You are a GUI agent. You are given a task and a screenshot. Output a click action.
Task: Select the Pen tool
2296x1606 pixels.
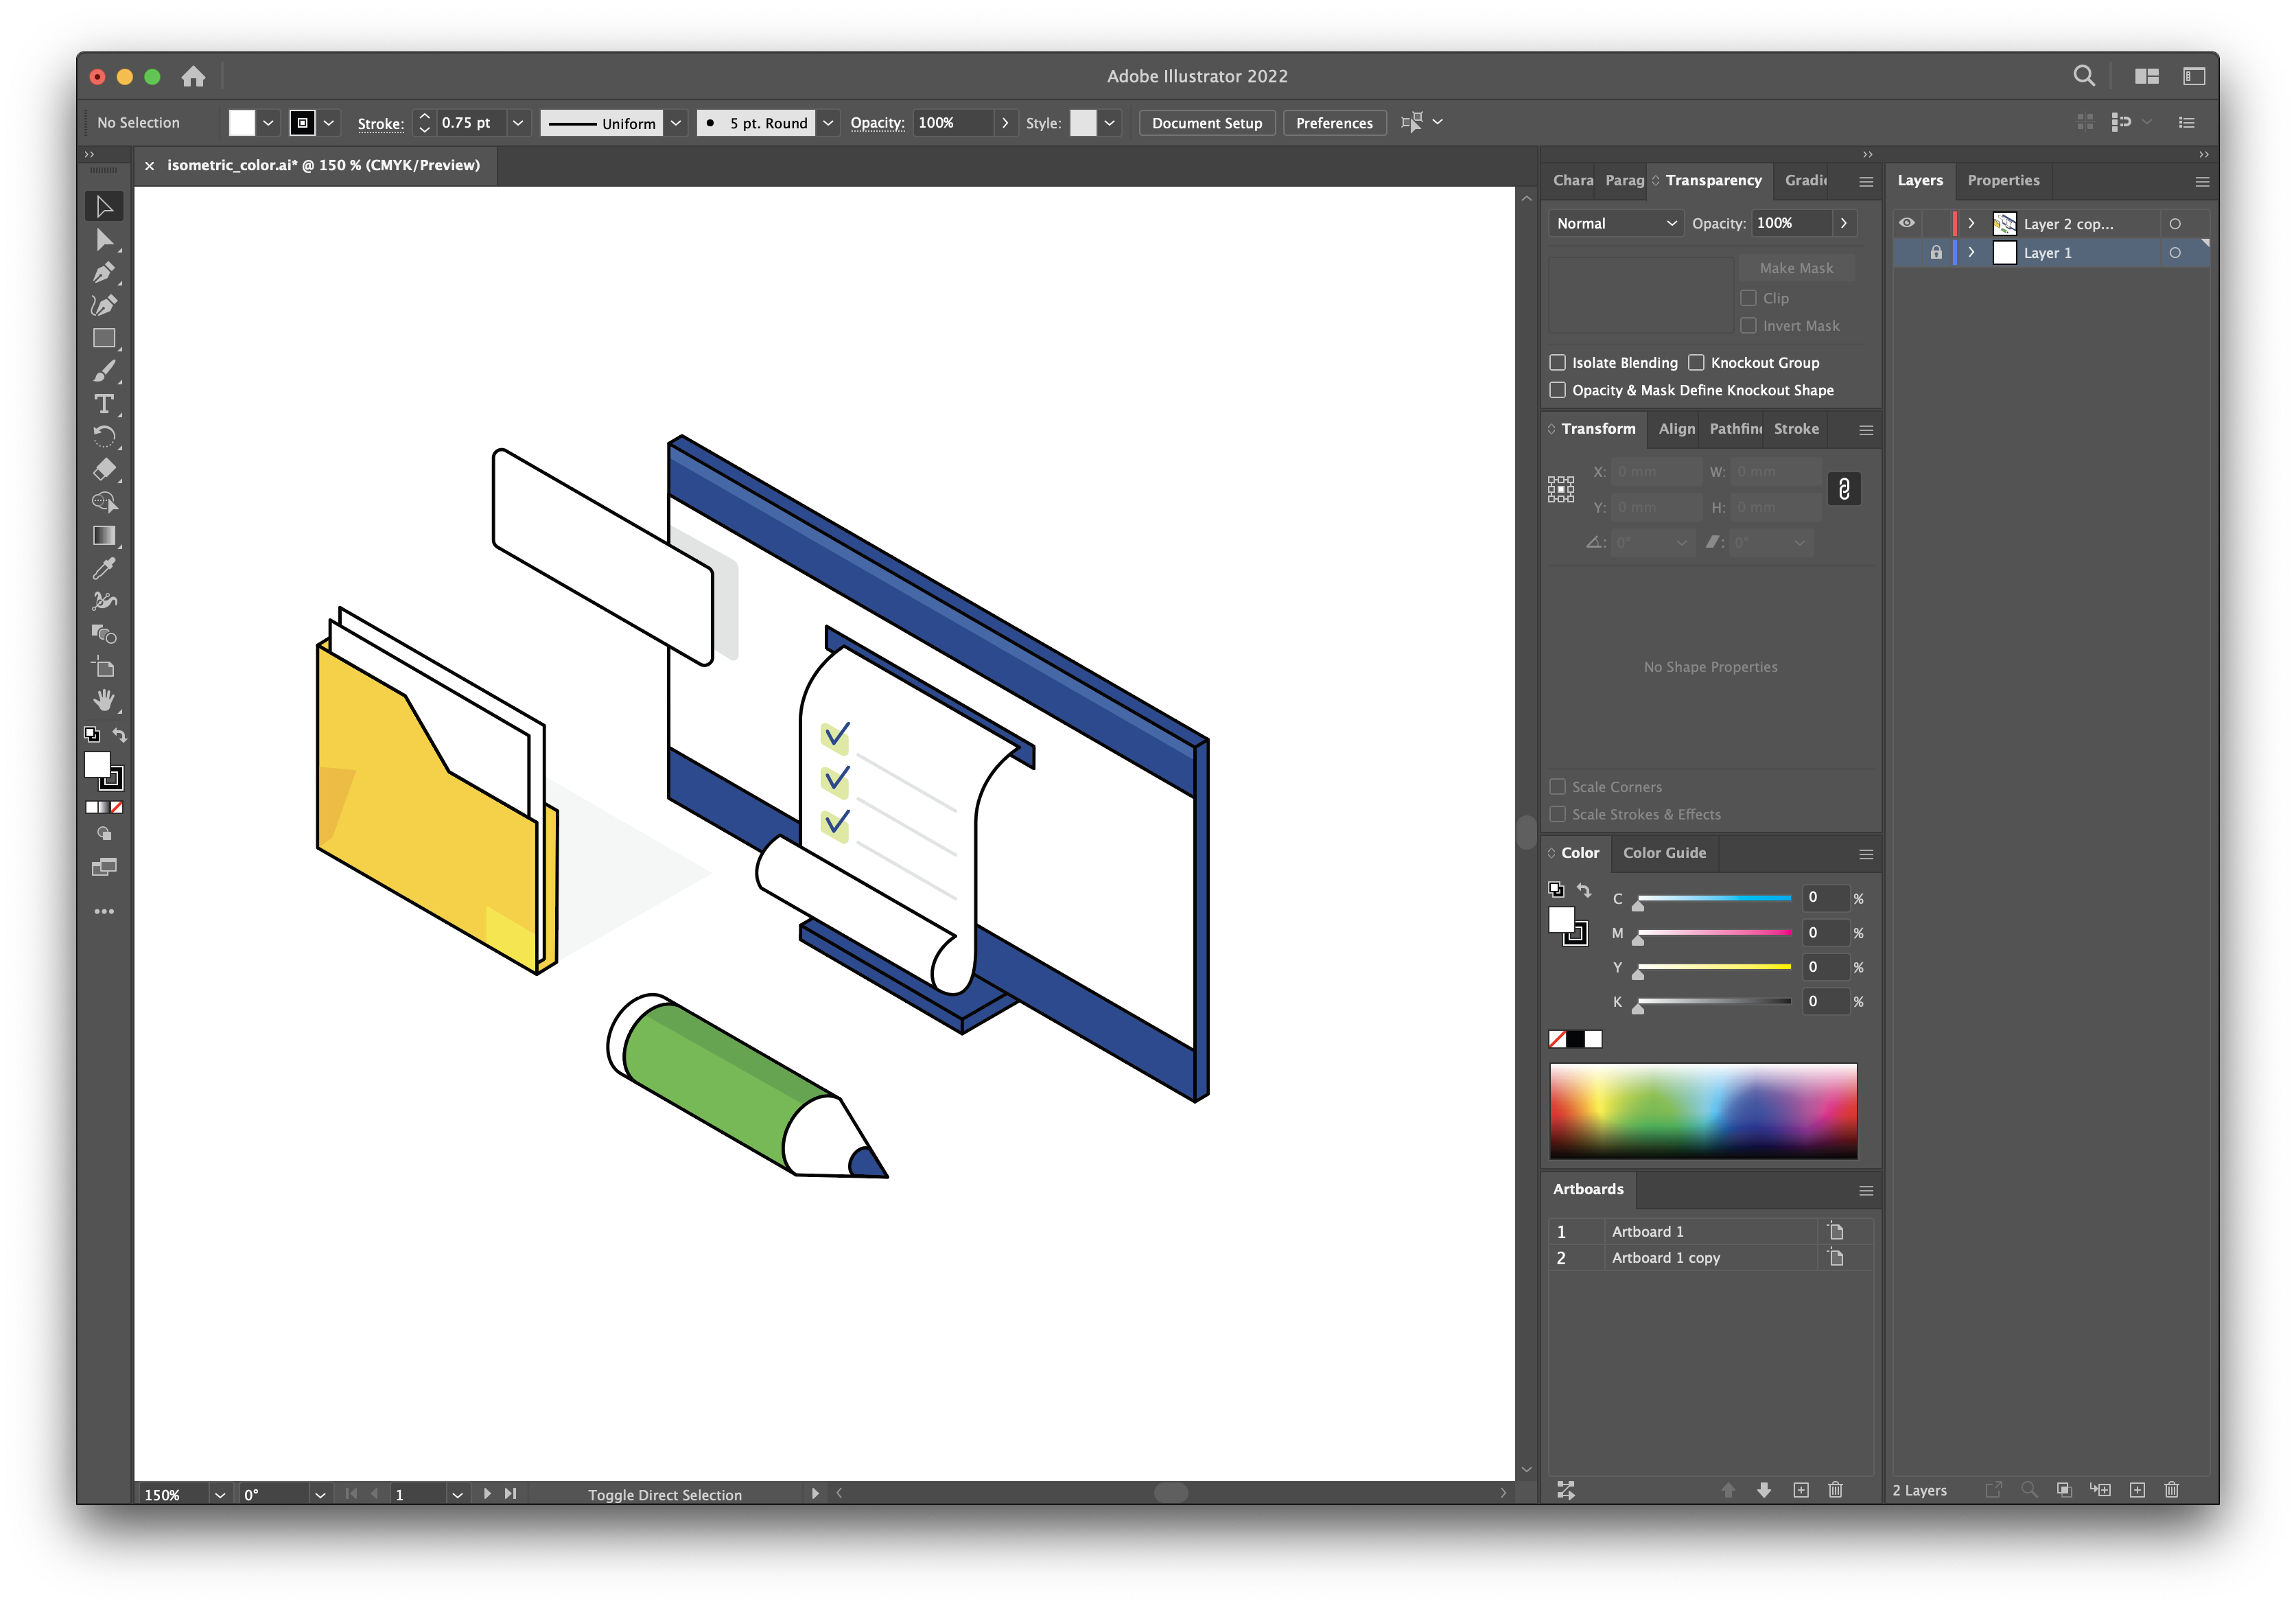coord(104,272)
